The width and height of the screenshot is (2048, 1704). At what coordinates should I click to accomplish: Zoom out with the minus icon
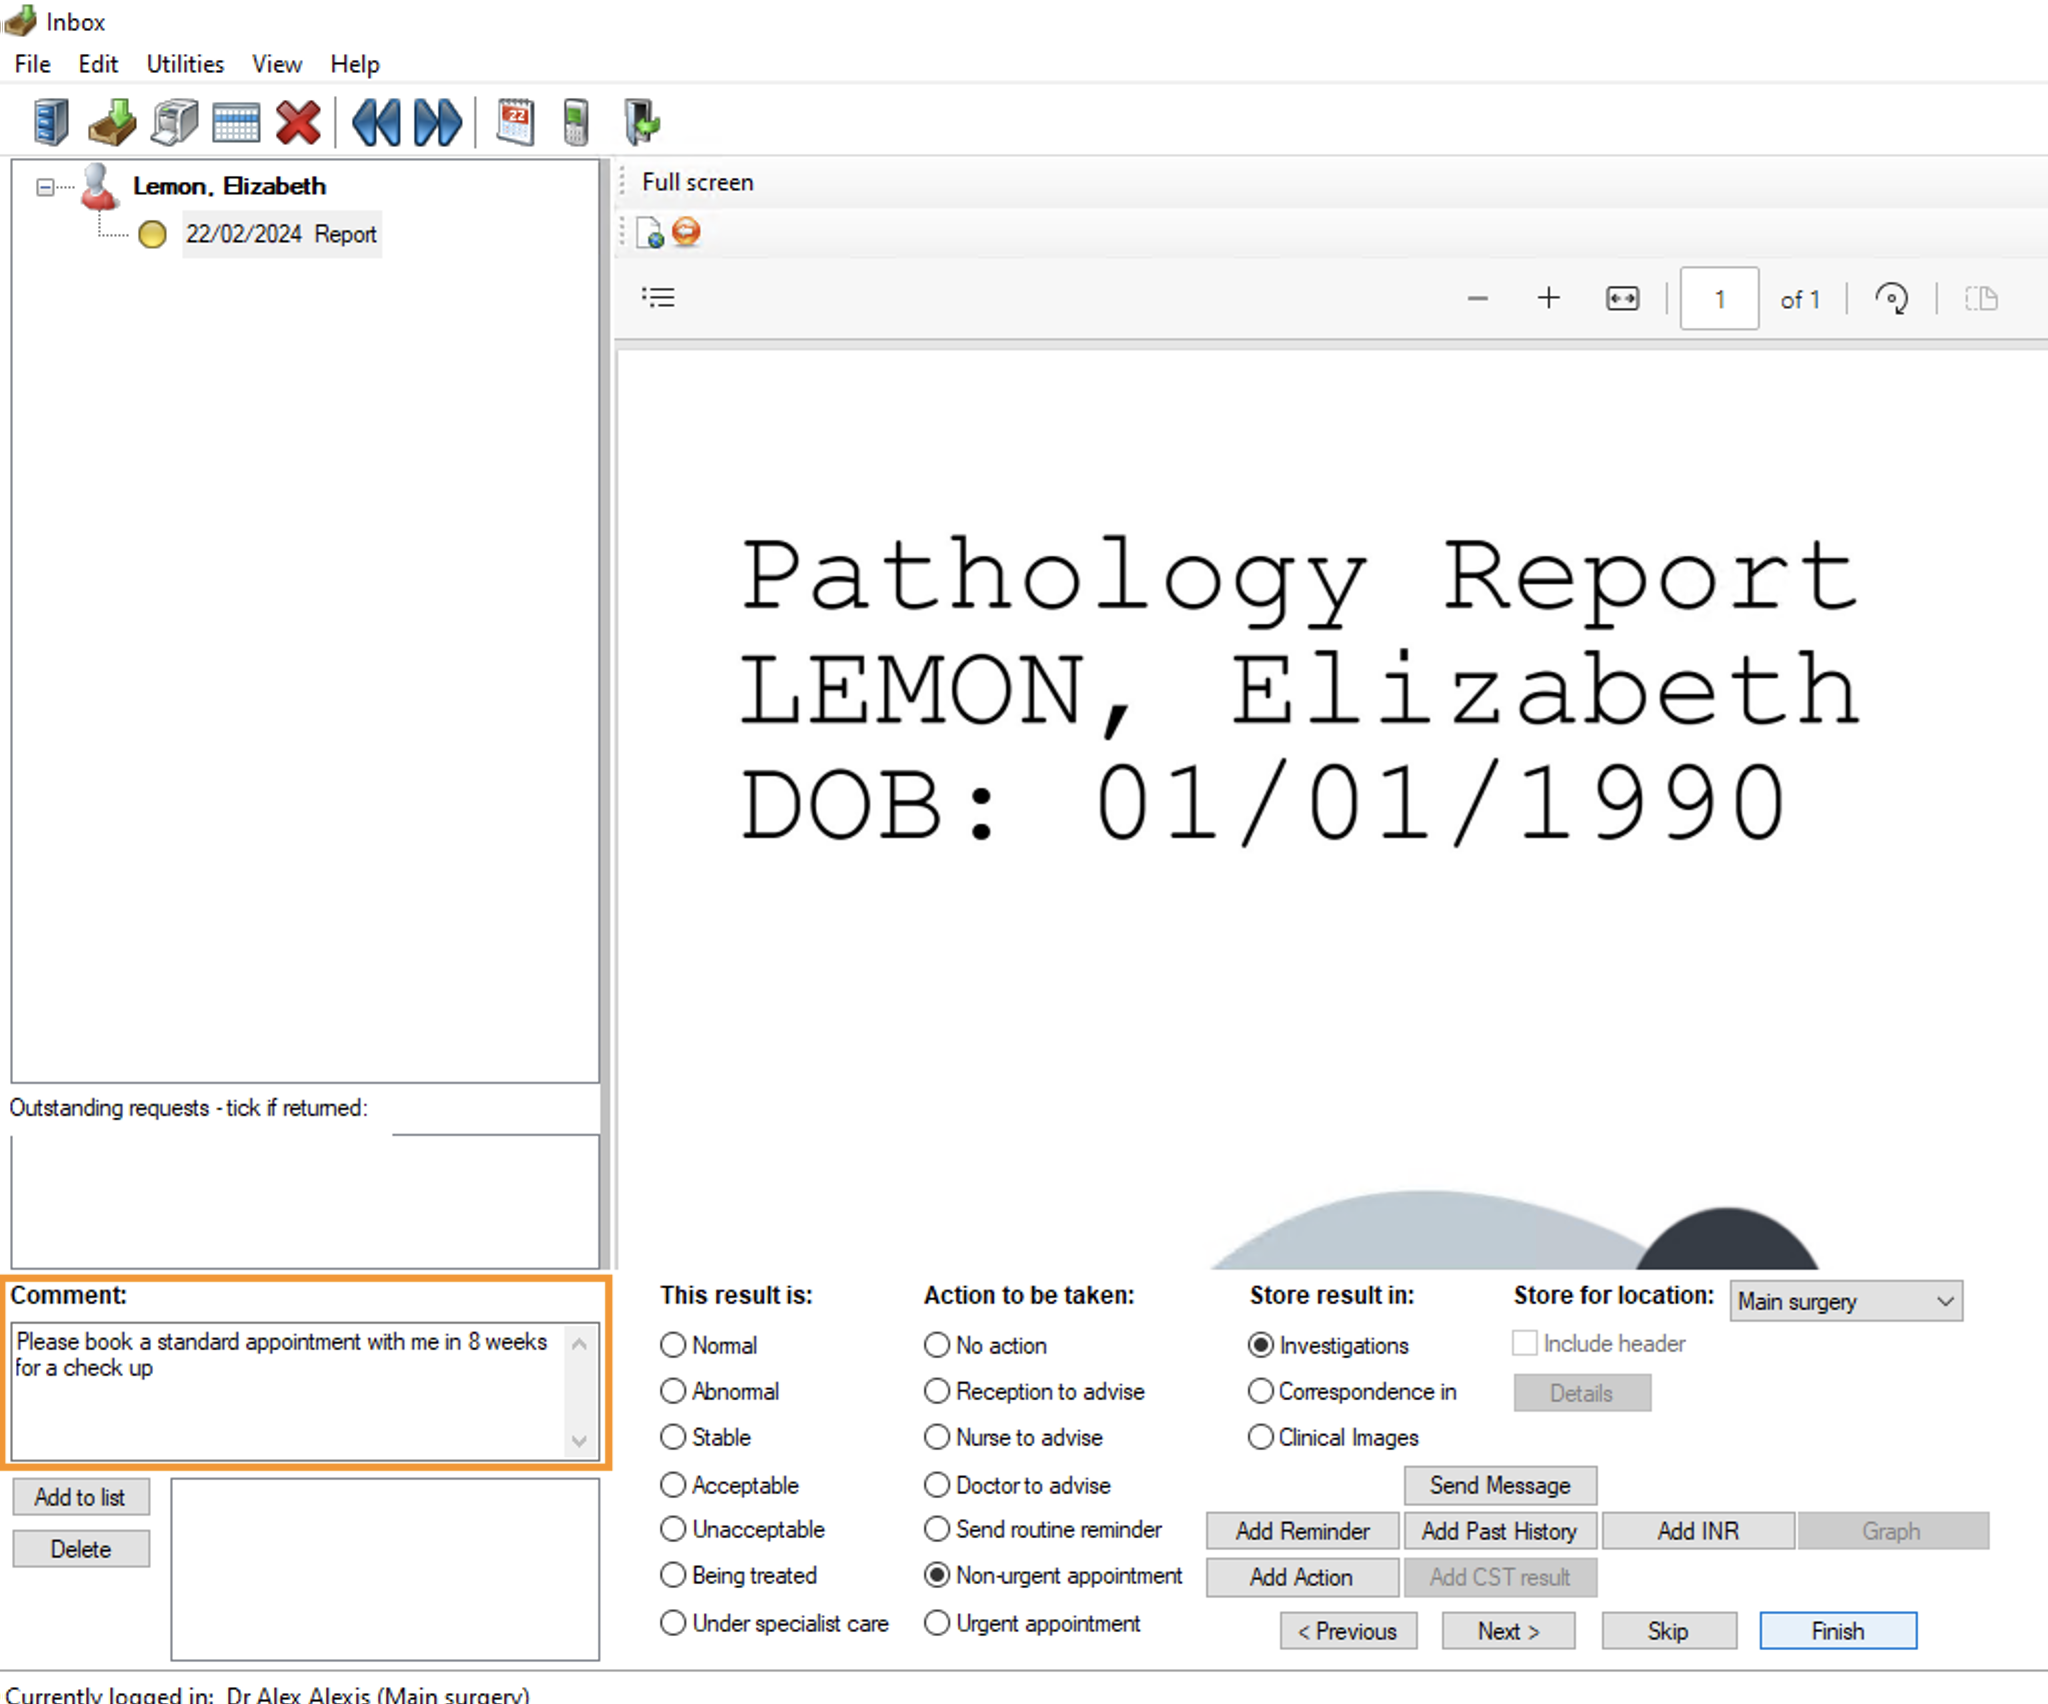1478,298
